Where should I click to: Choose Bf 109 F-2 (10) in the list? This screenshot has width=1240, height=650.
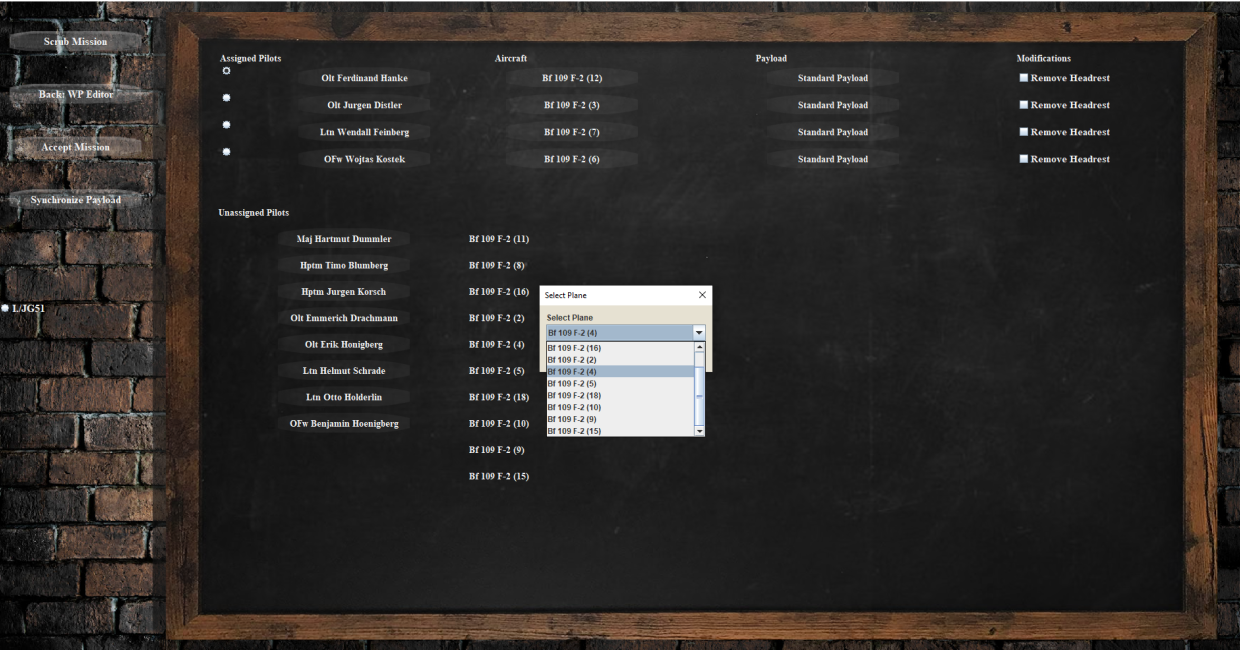coord(620,408)
